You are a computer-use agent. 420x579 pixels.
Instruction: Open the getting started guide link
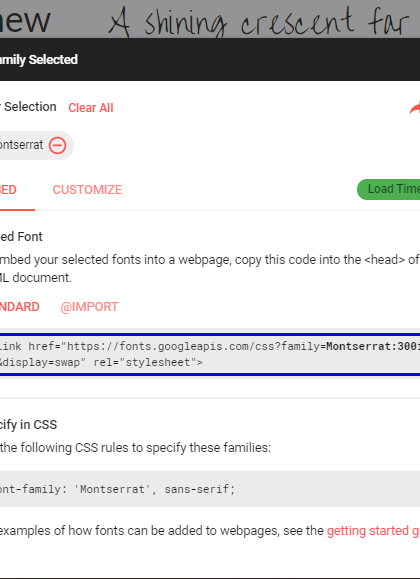coord(373,531)
